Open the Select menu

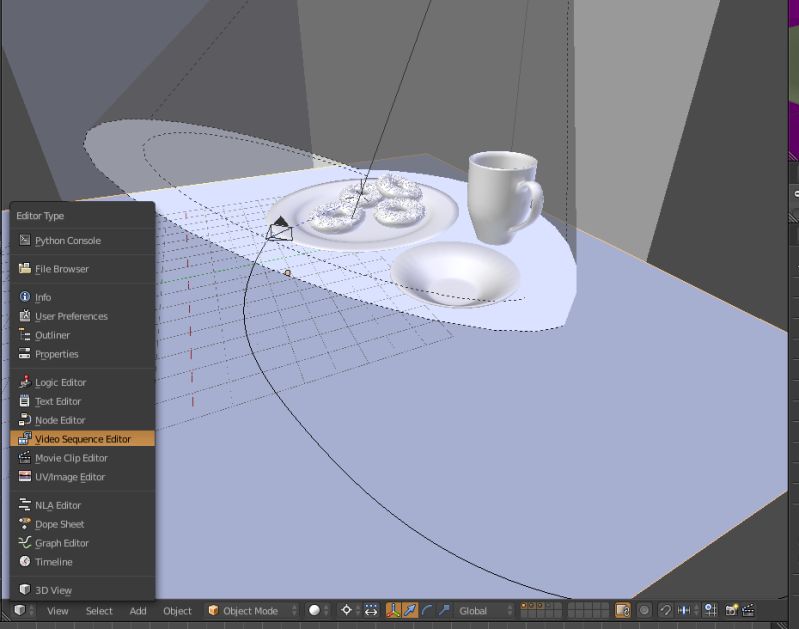99,611
